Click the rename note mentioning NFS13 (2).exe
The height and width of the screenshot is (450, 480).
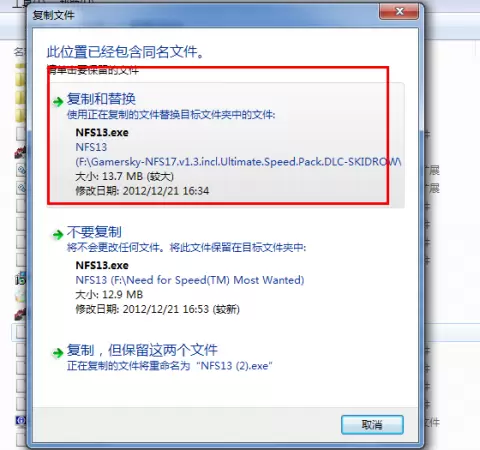[170, 366]
